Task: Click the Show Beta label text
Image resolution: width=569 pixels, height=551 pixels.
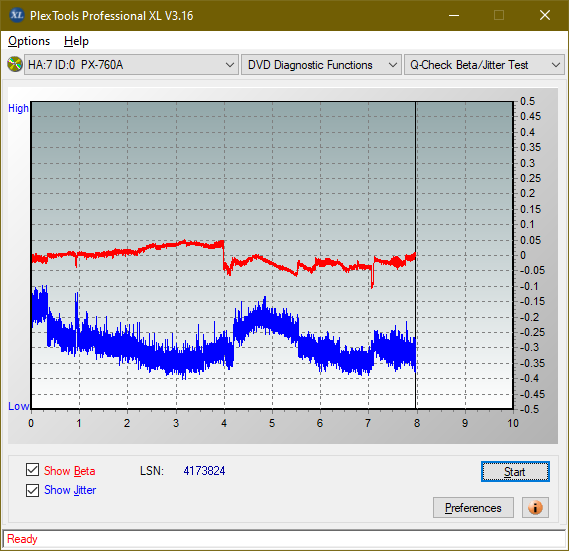Action: [69, 471]
